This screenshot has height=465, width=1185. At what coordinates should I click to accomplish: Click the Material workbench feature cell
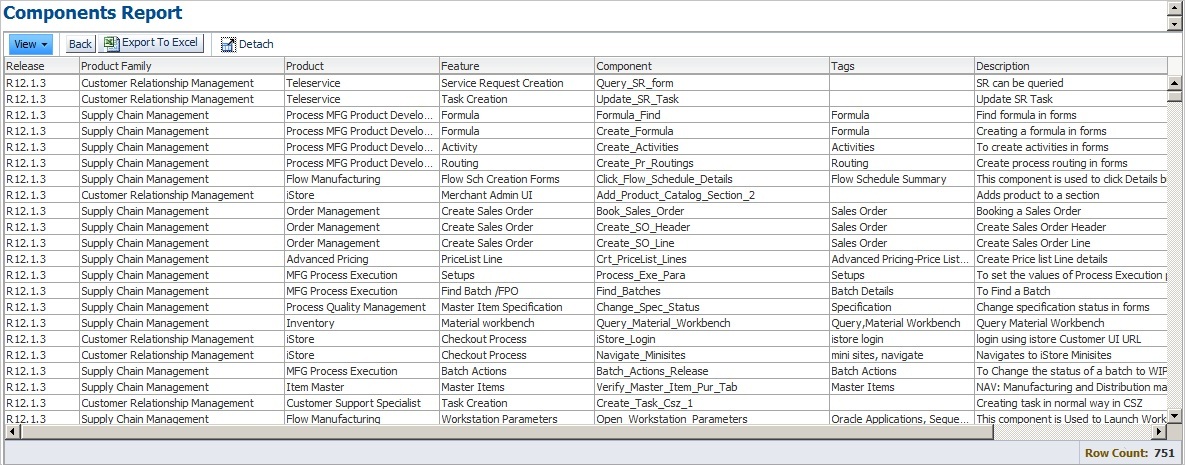(517, 323)
